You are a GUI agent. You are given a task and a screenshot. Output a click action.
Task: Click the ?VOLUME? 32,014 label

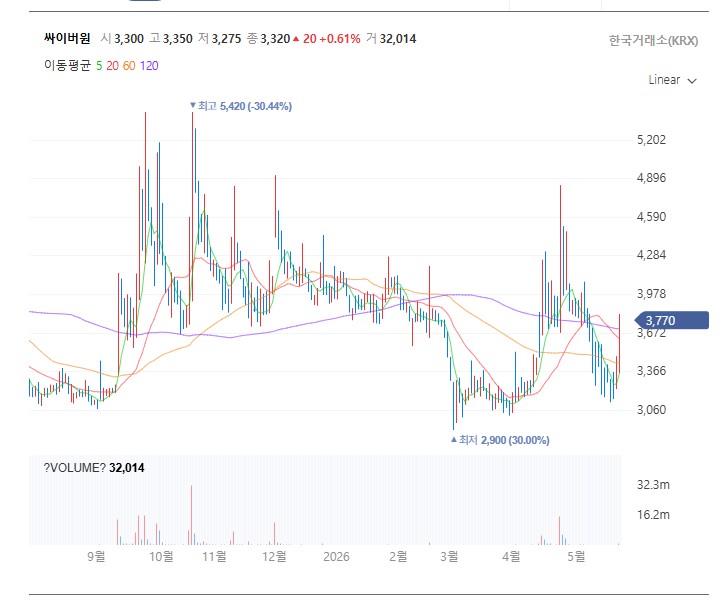94,468
